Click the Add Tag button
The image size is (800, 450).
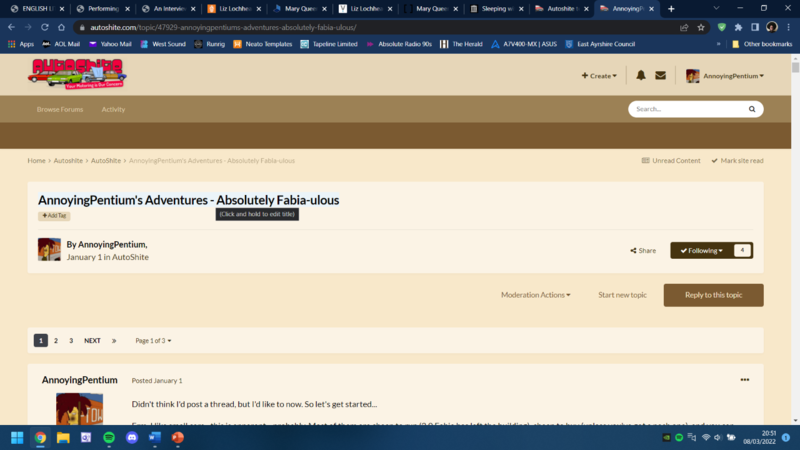(54, 216)
